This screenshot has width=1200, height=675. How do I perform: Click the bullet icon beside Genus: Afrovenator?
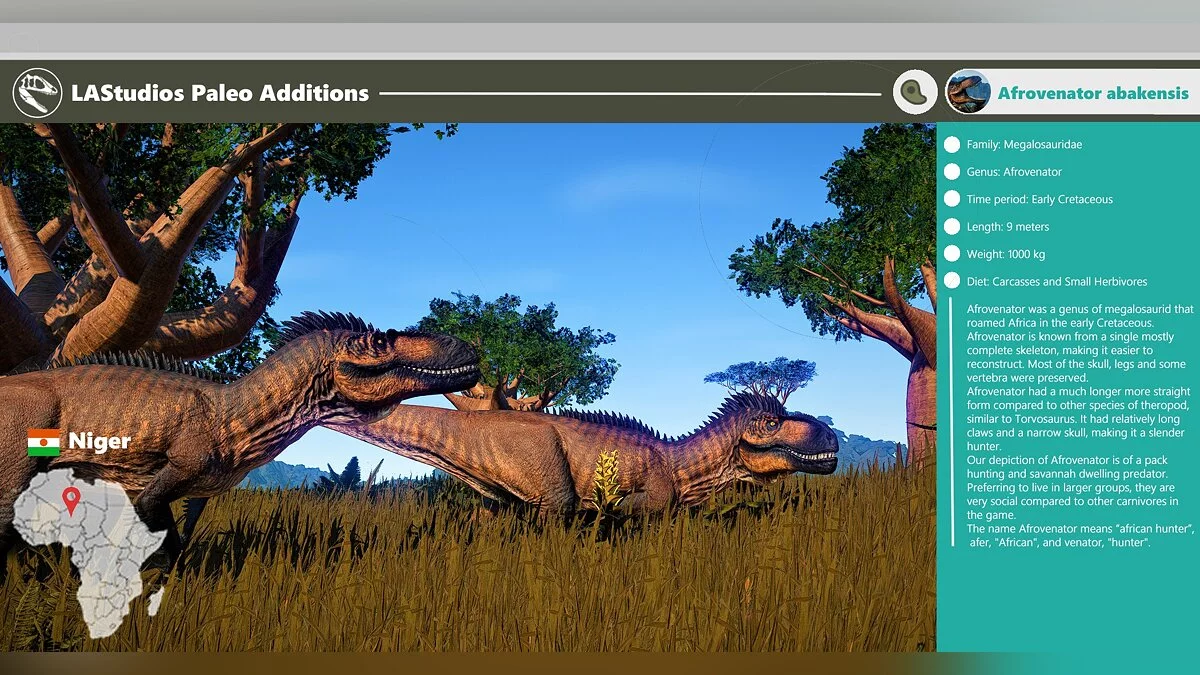[950, 171]
